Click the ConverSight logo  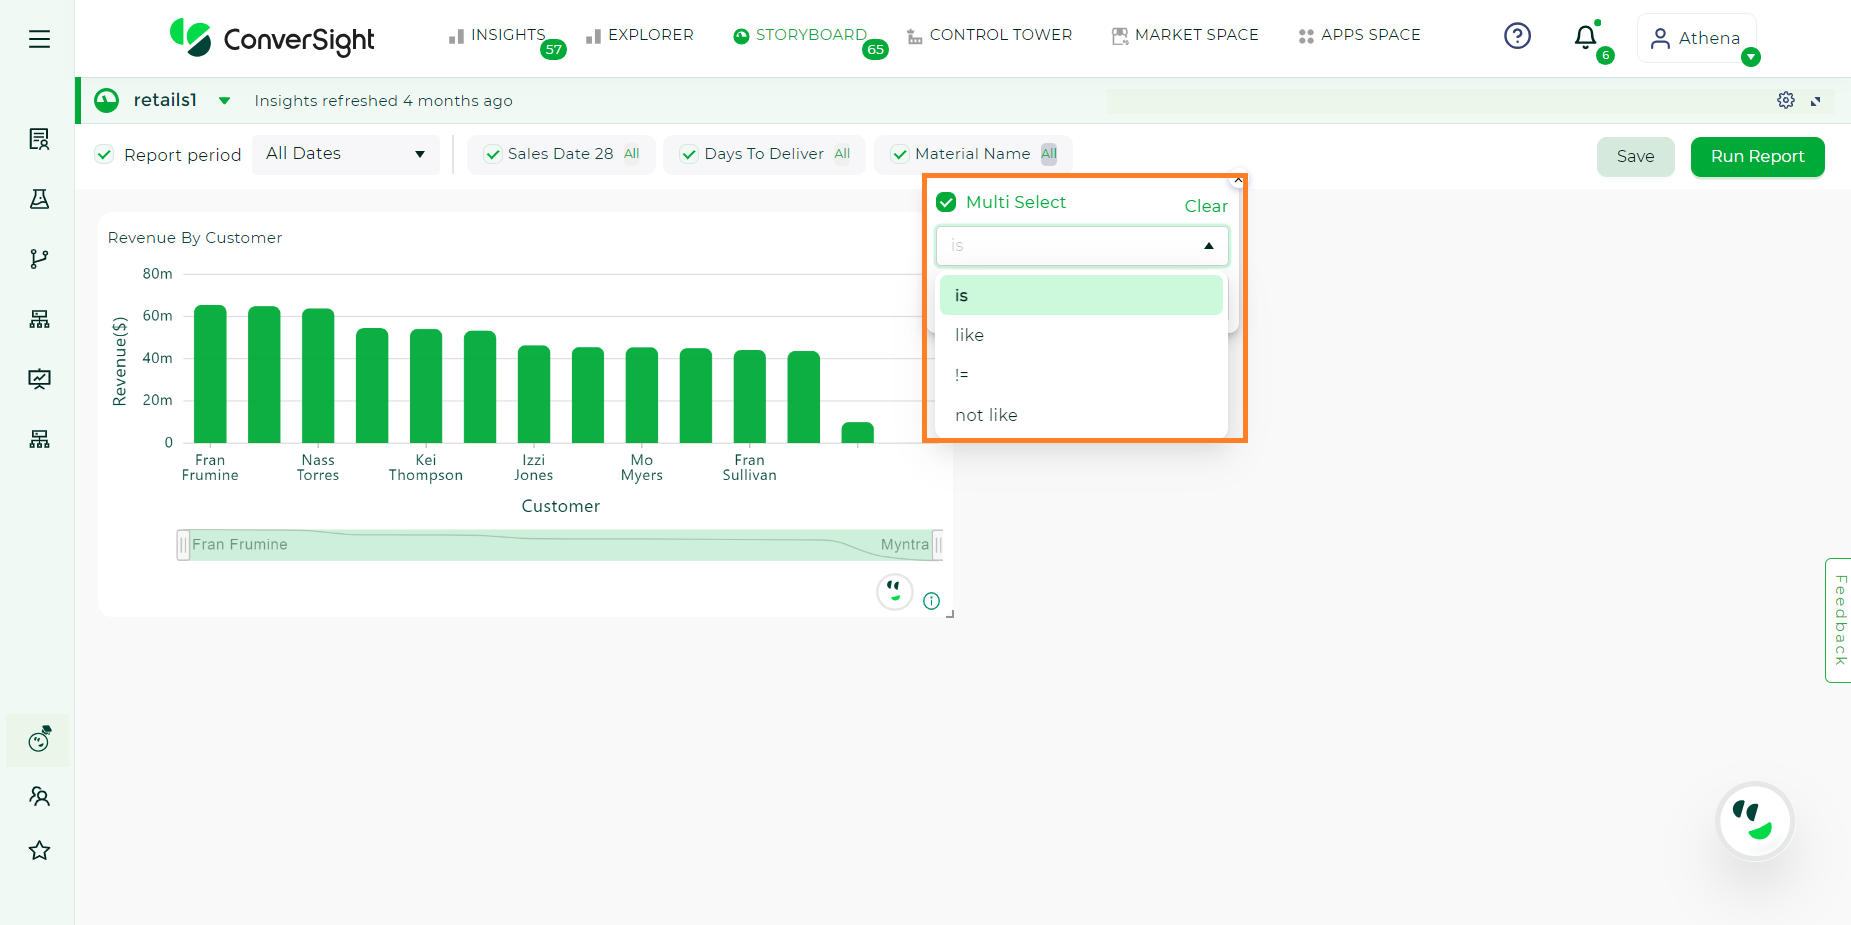272,38
